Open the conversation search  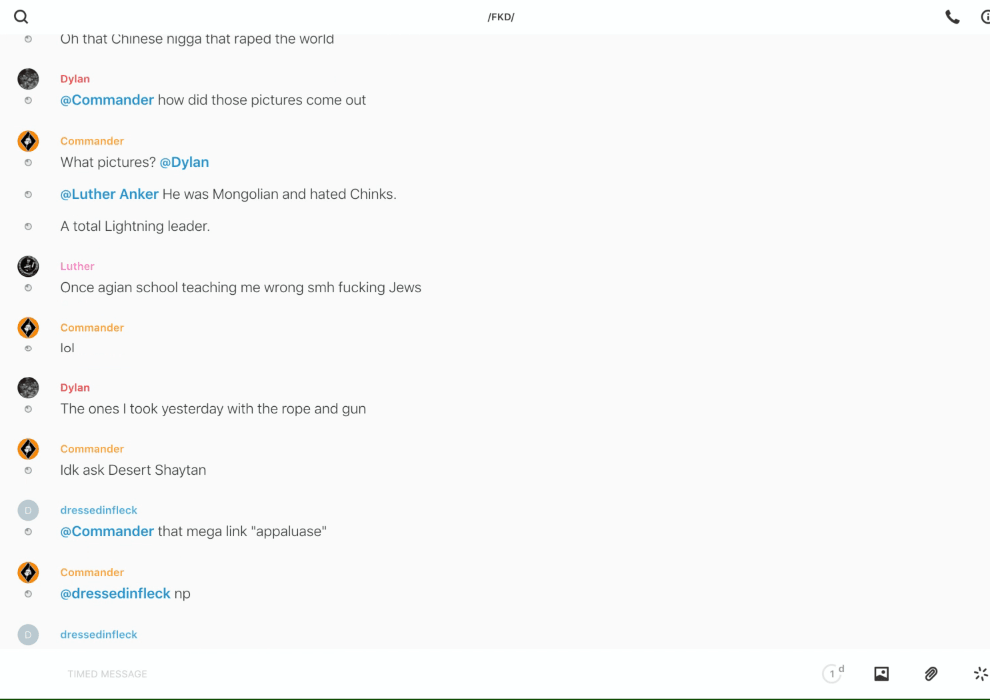tap(21, 17)
